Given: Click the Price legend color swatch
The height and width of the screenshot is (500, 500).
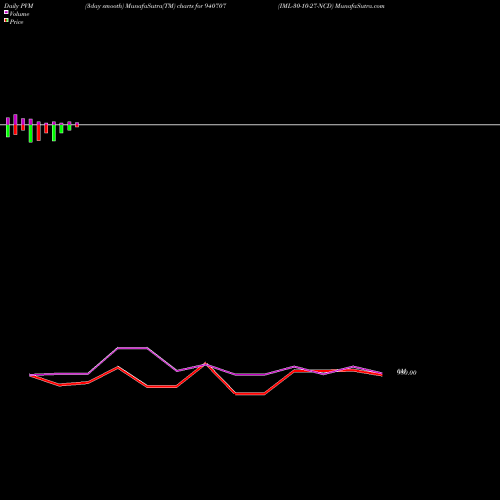Looking at the screenshot, I should pyautogui.click(x=6, y=20).
